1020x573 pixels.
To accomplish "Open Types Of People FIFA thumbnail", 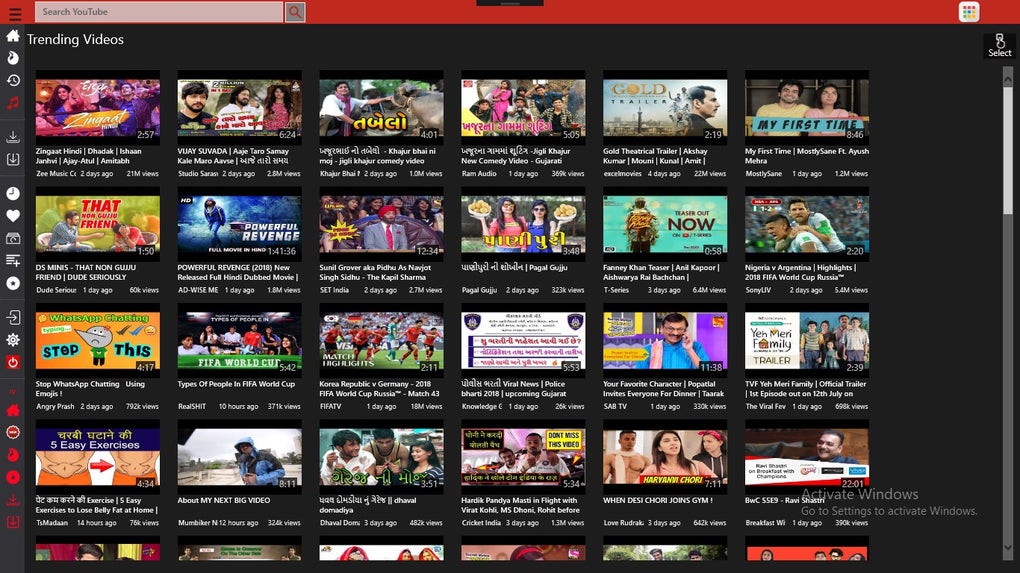I will (x=239, y=340).
